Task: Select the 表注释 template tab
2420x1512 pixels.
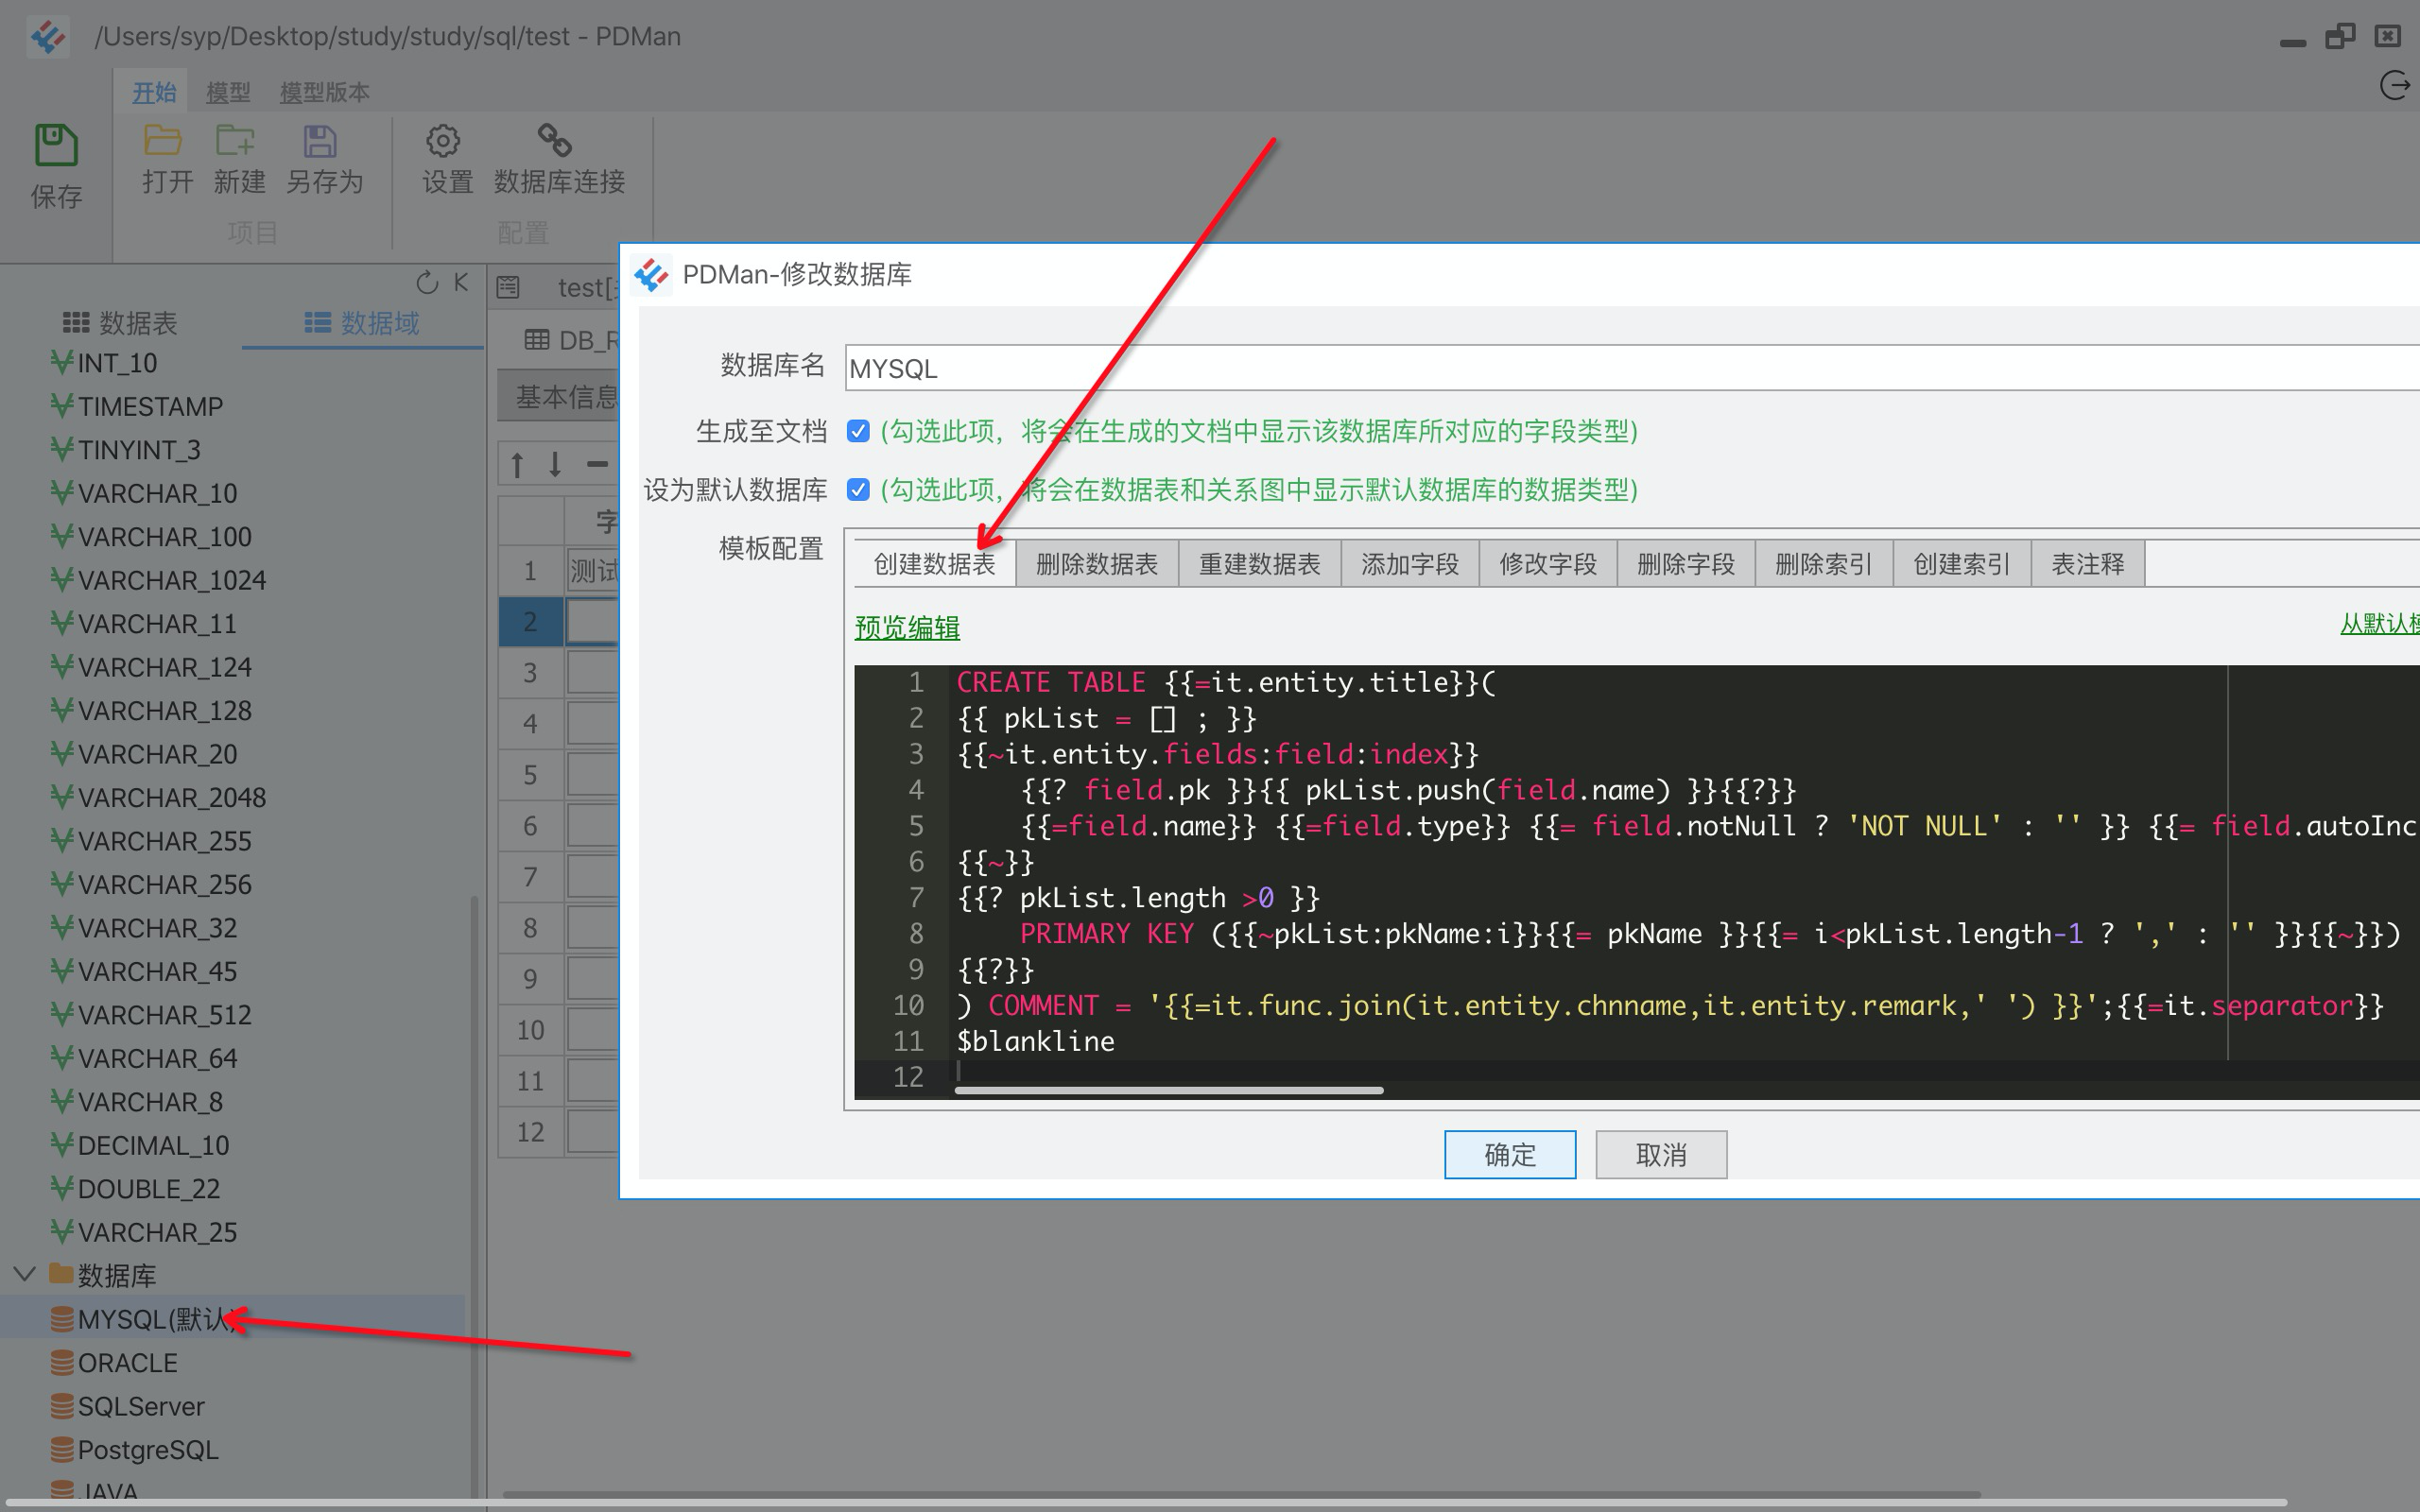Action: [x=2087, y=563]
